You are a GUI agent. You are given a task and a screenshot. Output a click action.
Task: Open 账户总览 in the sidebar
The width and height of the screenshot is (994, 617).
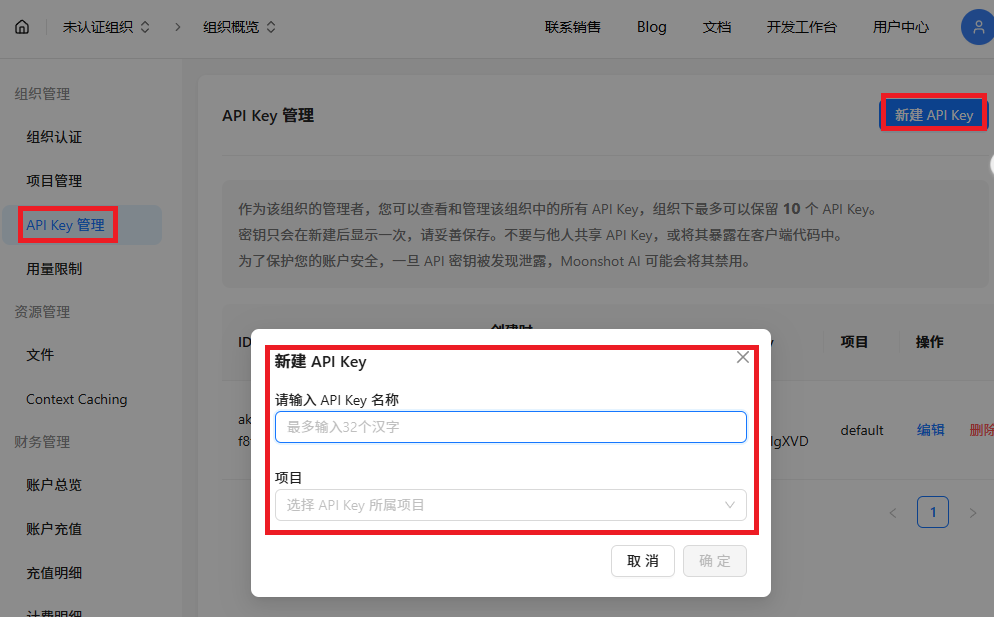pyautogui.click(x=54, y=485)
